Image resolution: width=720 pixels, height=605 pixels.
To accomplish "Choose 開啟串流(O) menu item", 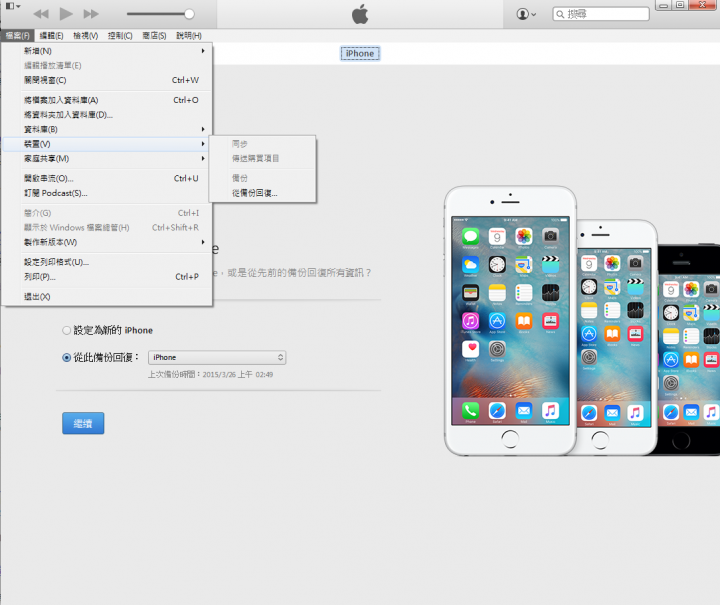I will pyautogui.click(x=107, y=178).
